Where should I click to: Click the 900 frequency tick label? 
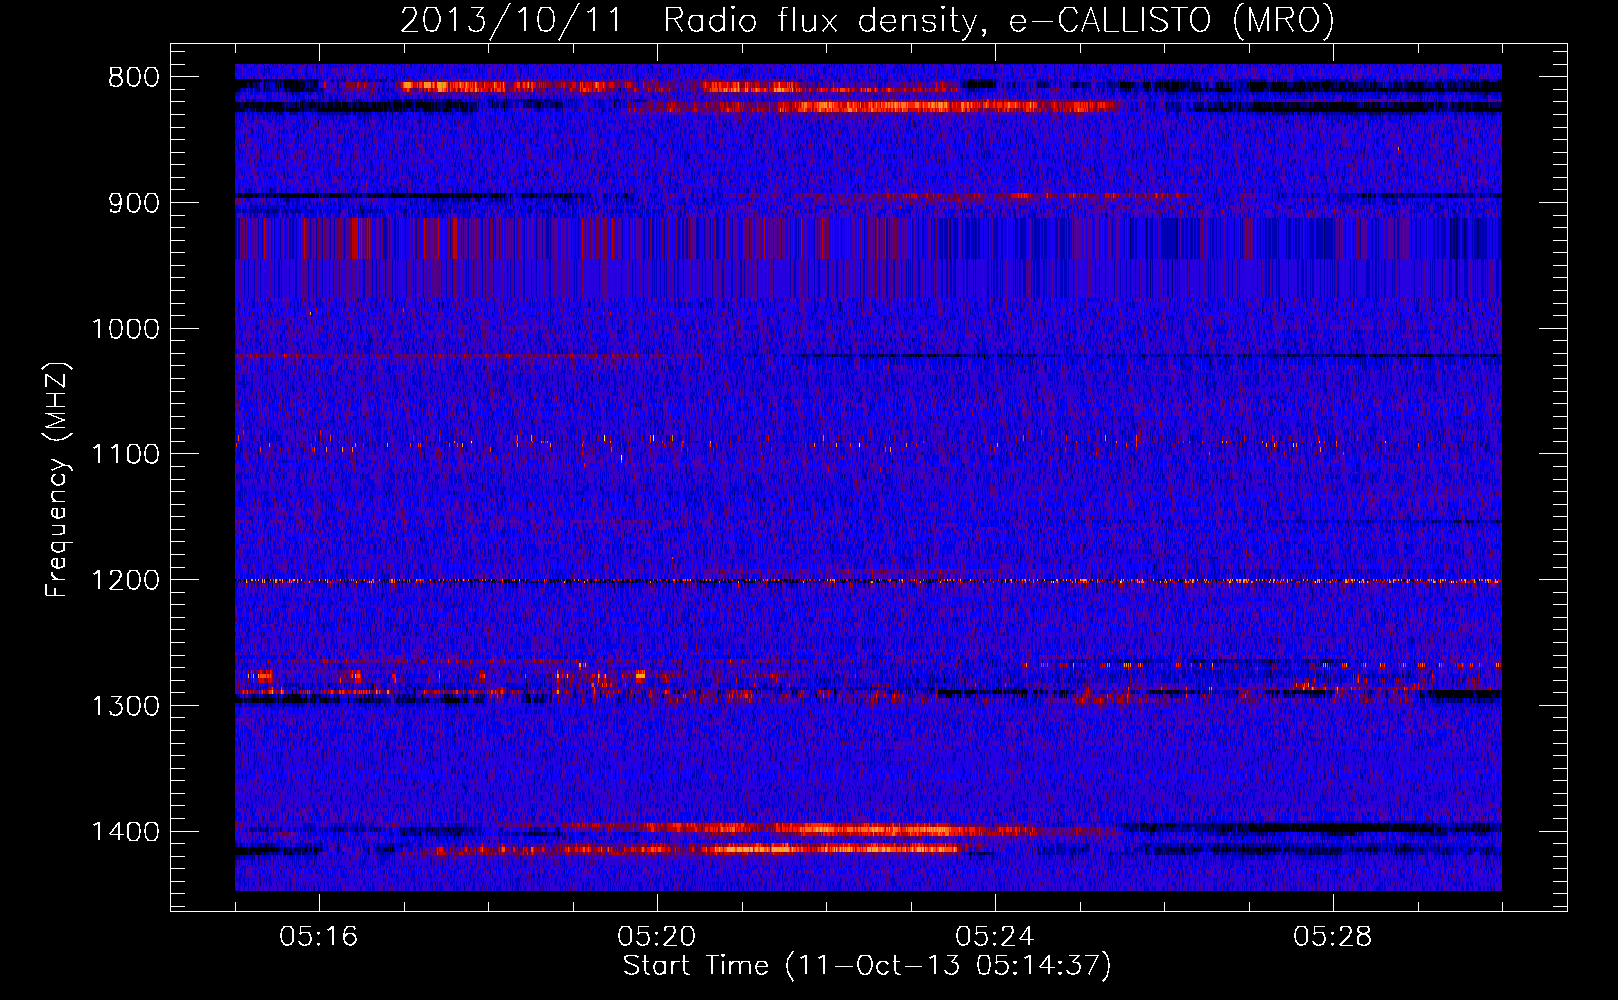tap(134, 203)
